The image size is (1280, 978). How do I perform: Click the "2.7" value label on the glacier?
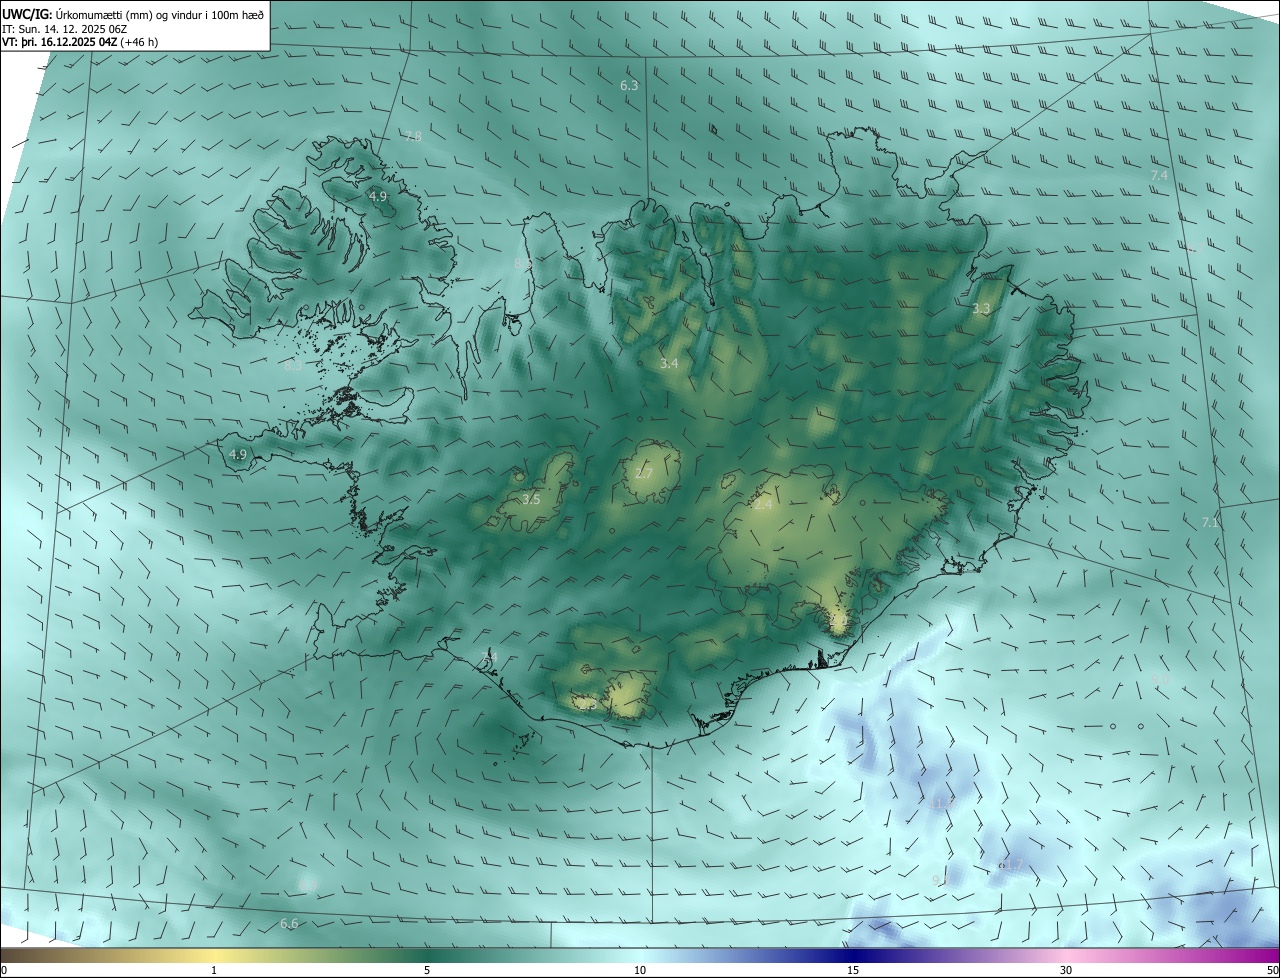644,473
